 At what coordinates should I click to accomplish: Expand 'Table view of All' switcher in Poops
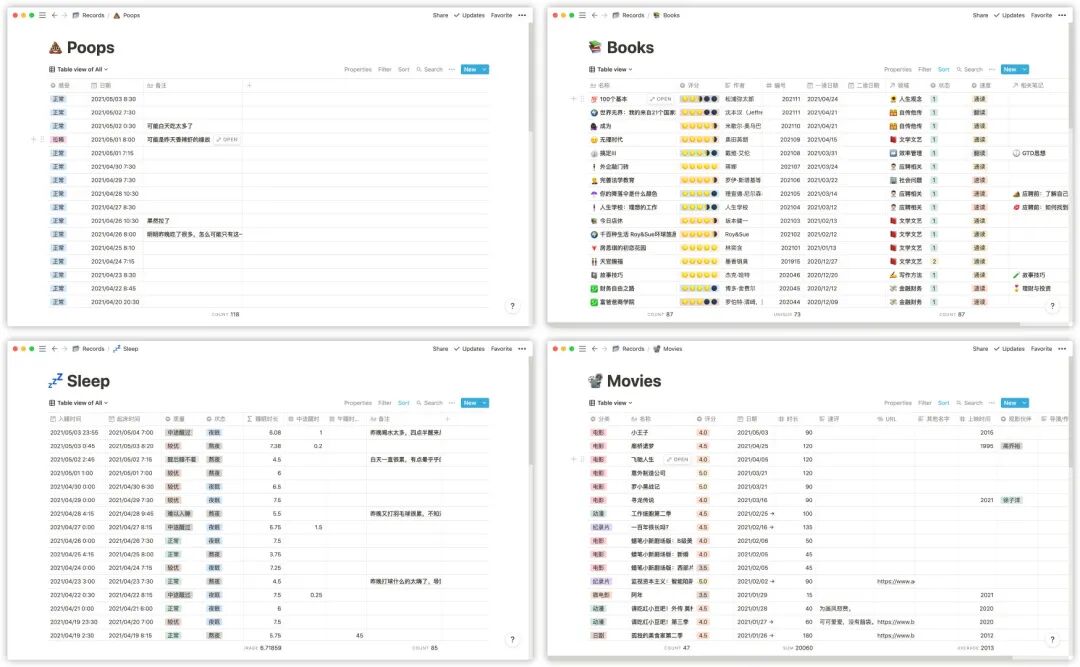tap(79, 70)
